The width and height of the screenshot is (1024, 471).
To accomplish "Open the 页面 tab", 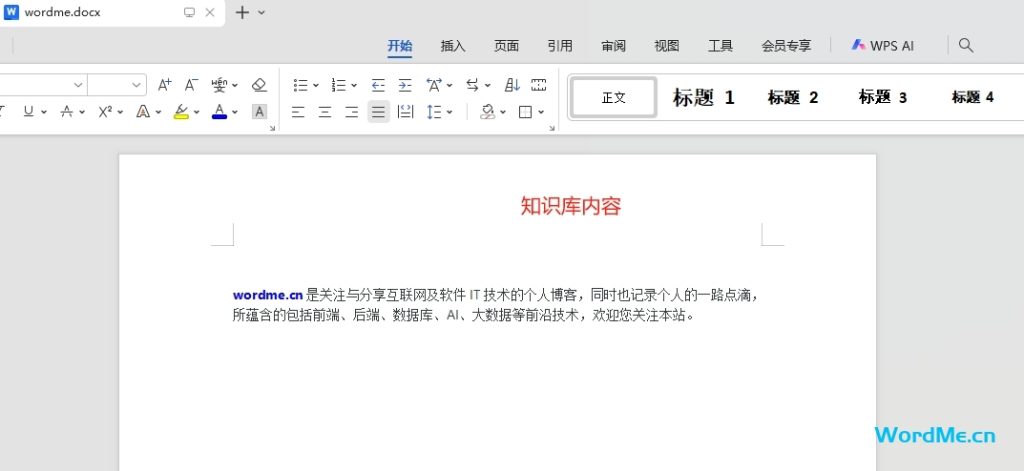I will (506, 46).
